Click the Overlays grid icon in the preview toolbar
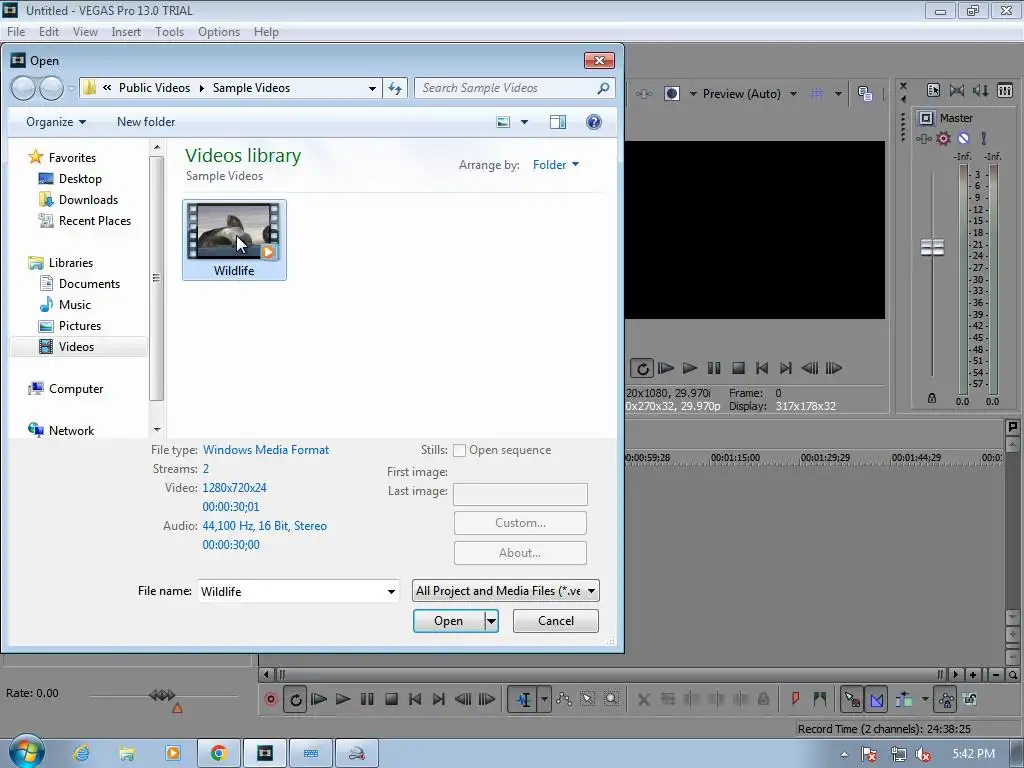Screen dimensions: 1024x768 point(817,94)
